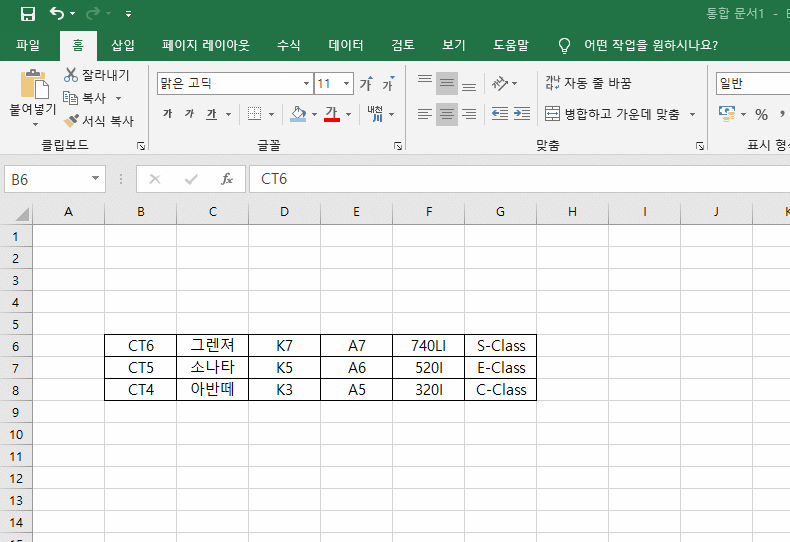Toggle italic 가 formatting

(189, 114)
